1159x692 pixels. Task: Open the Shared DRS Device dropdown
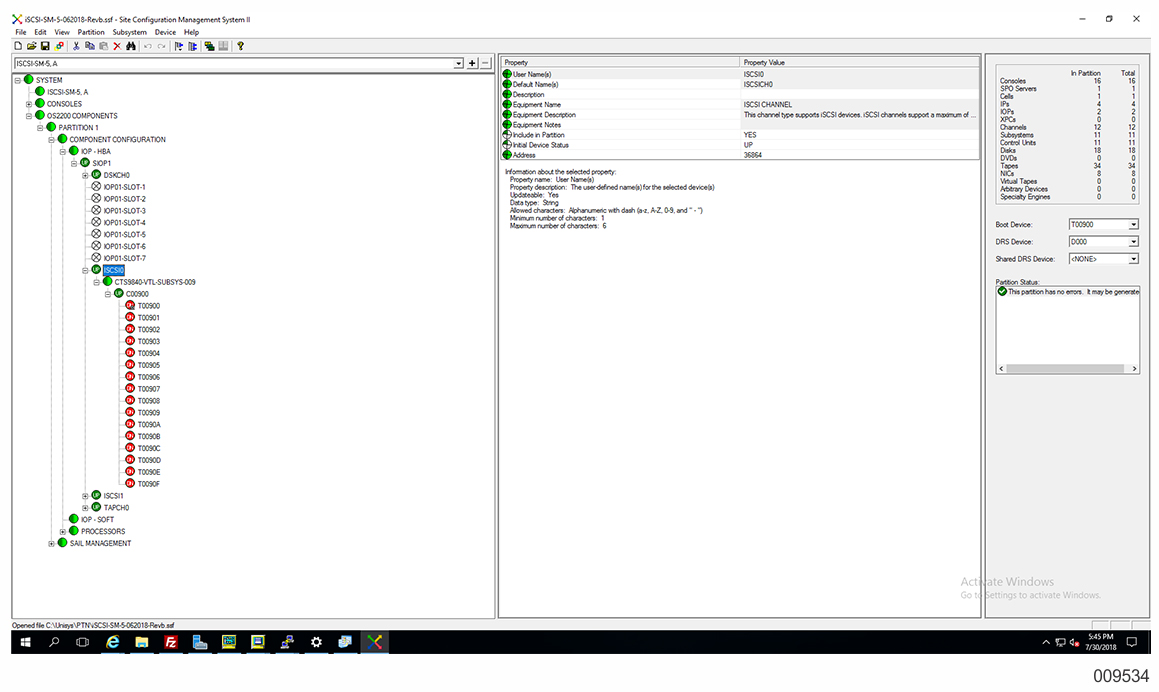(1133, 259)
